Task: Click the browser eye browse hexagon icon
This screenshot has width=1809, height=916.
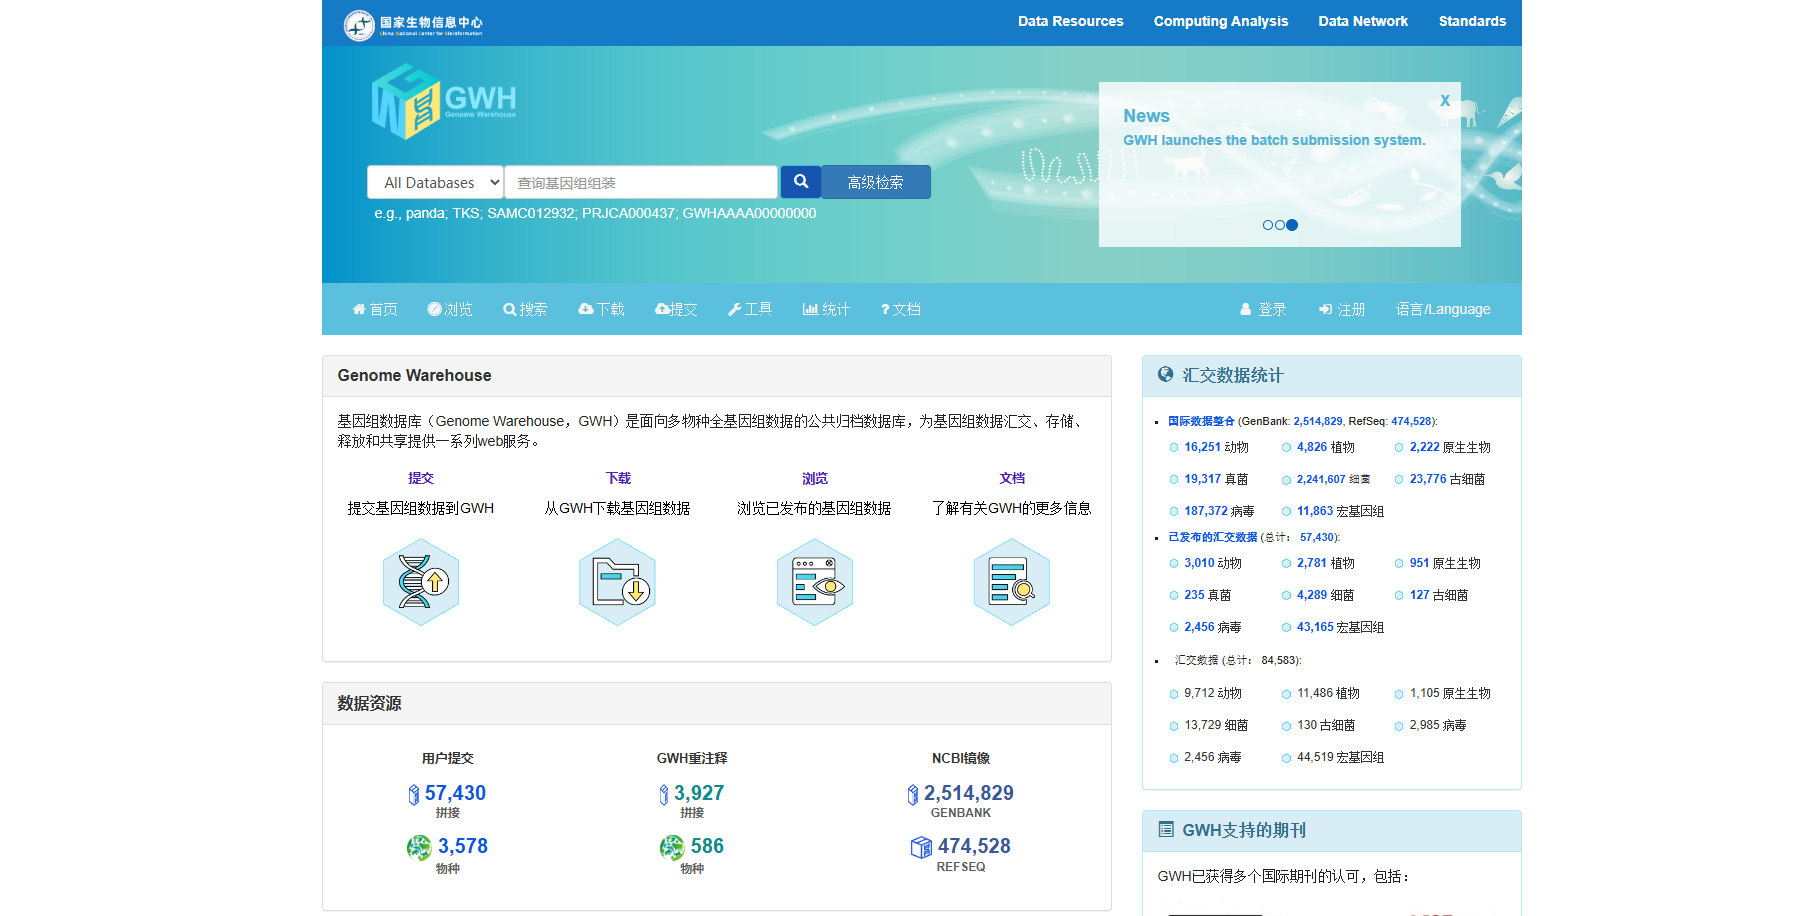Action: [815, 582]
